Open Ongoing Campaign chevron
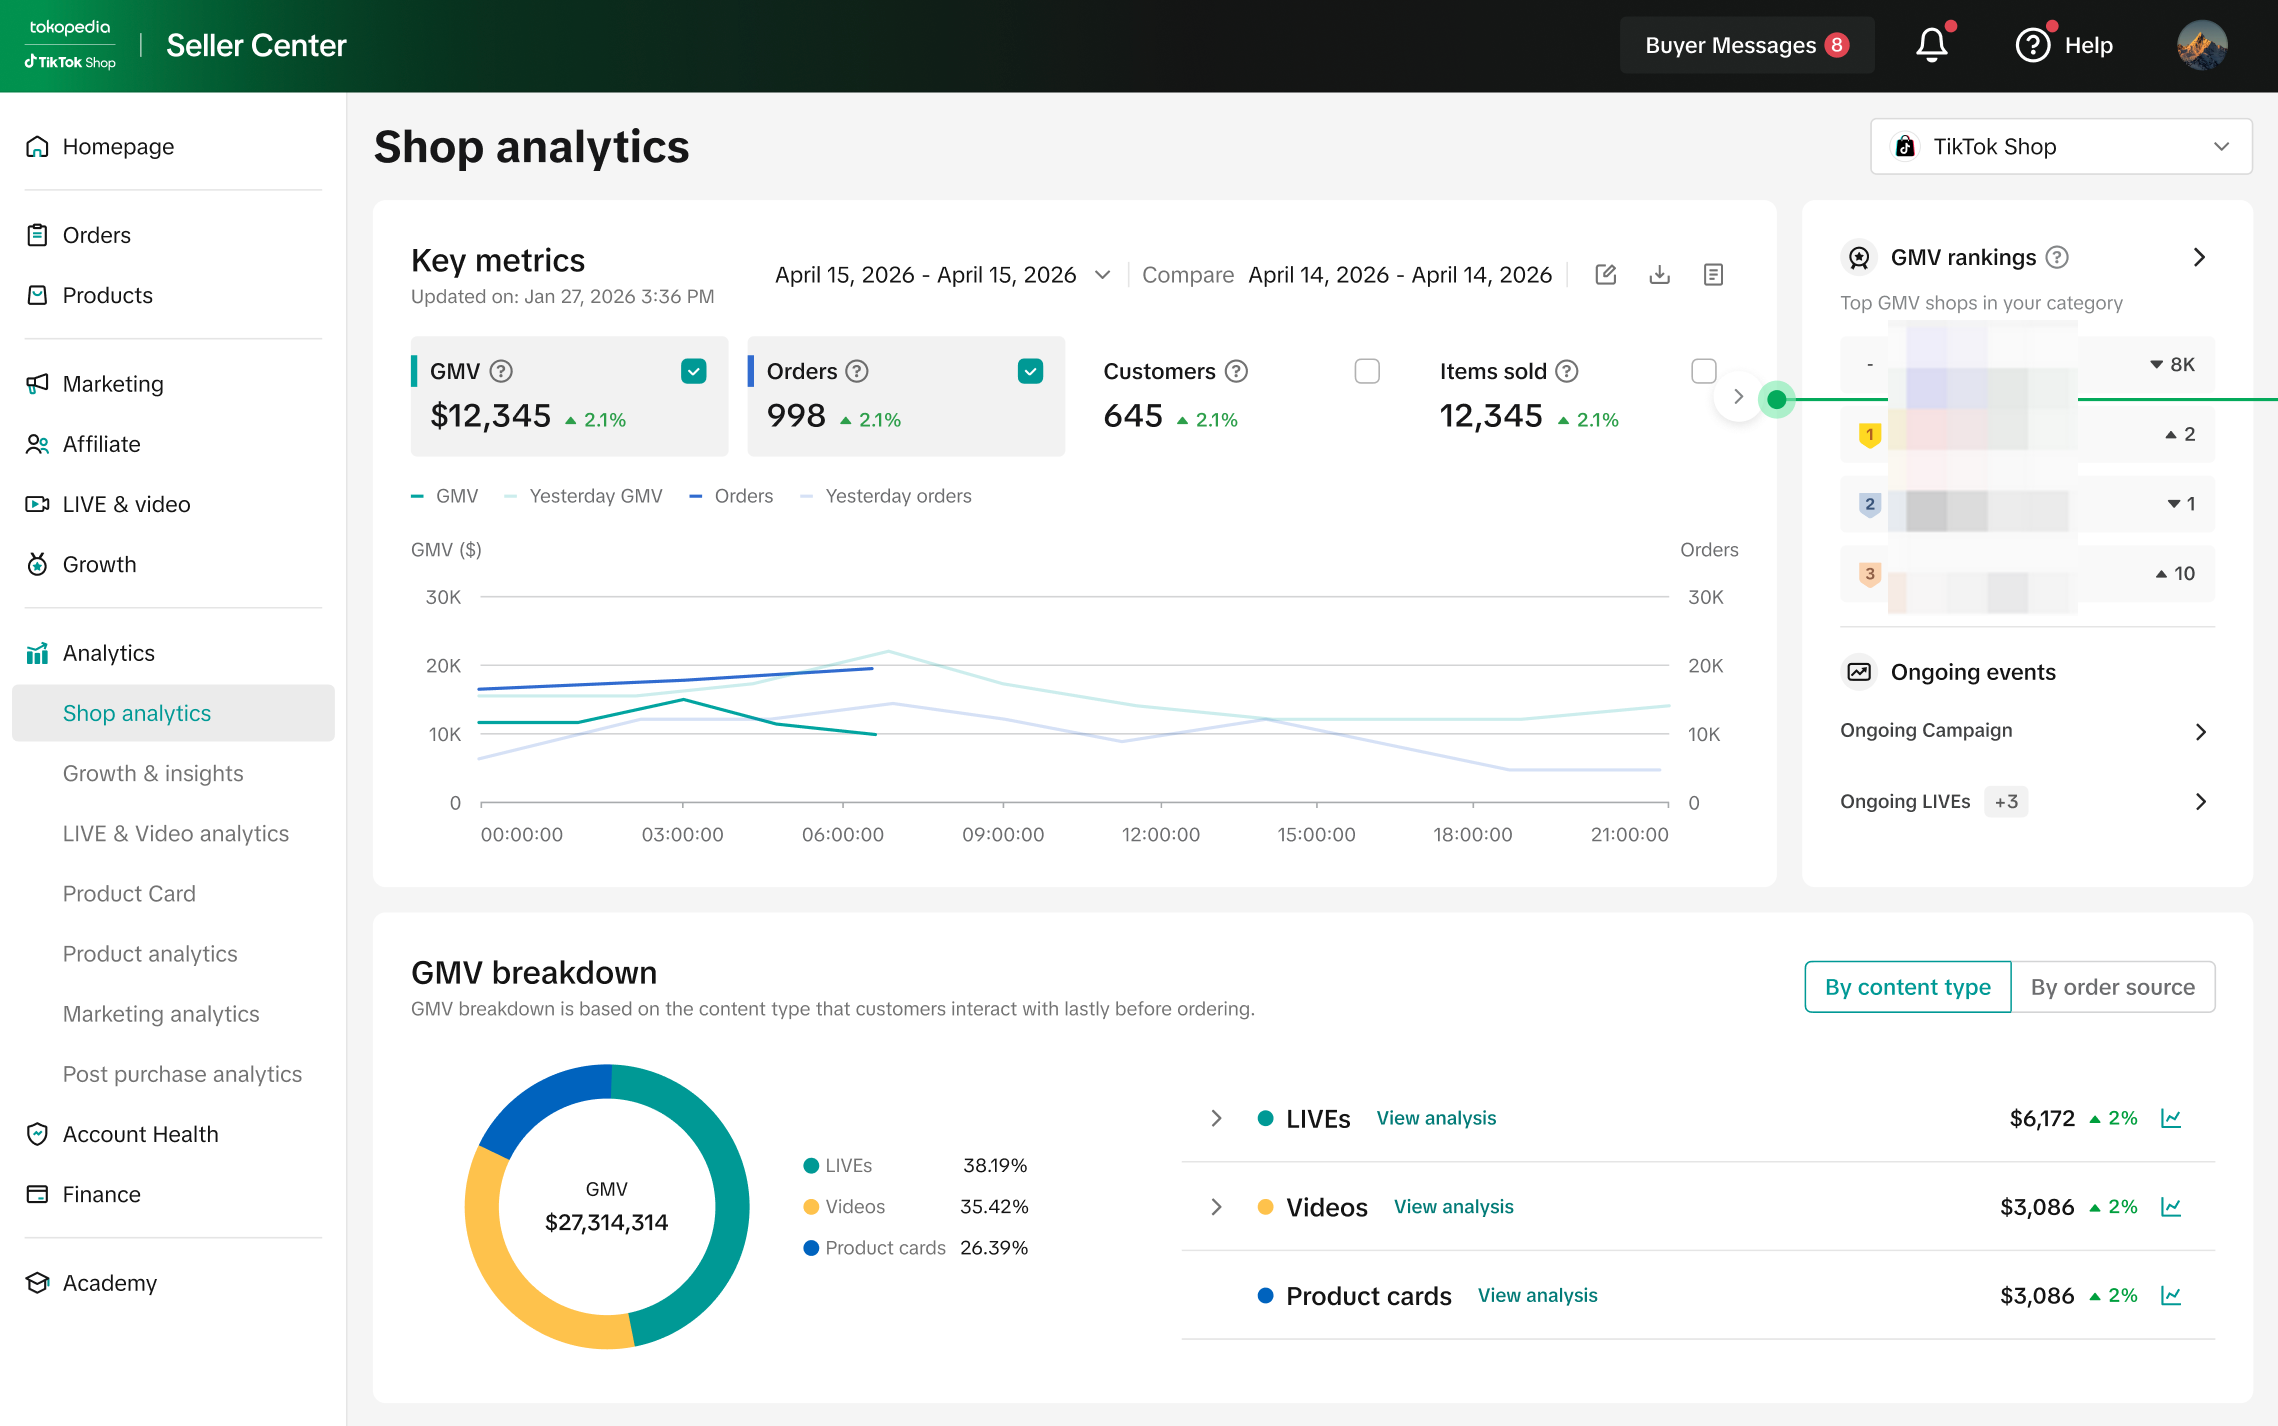Image resolution: width=2278 pixels, height=1426 pixels. pos(2200,731)
